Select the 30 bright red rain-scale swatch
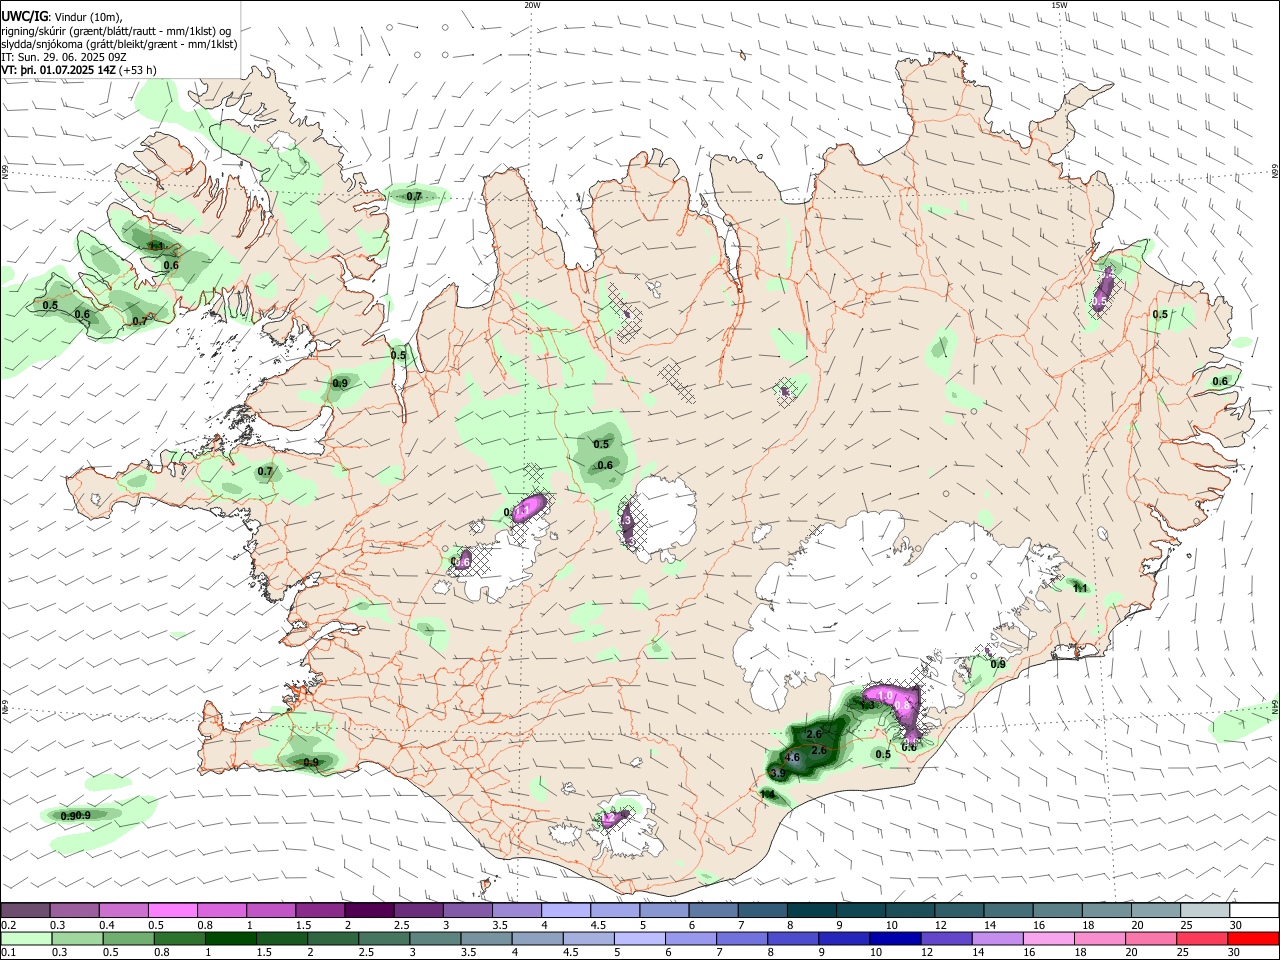 coord(1254,938)
